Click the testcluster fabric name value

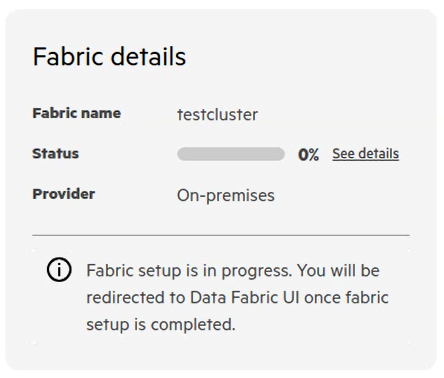tap(217, 115)
